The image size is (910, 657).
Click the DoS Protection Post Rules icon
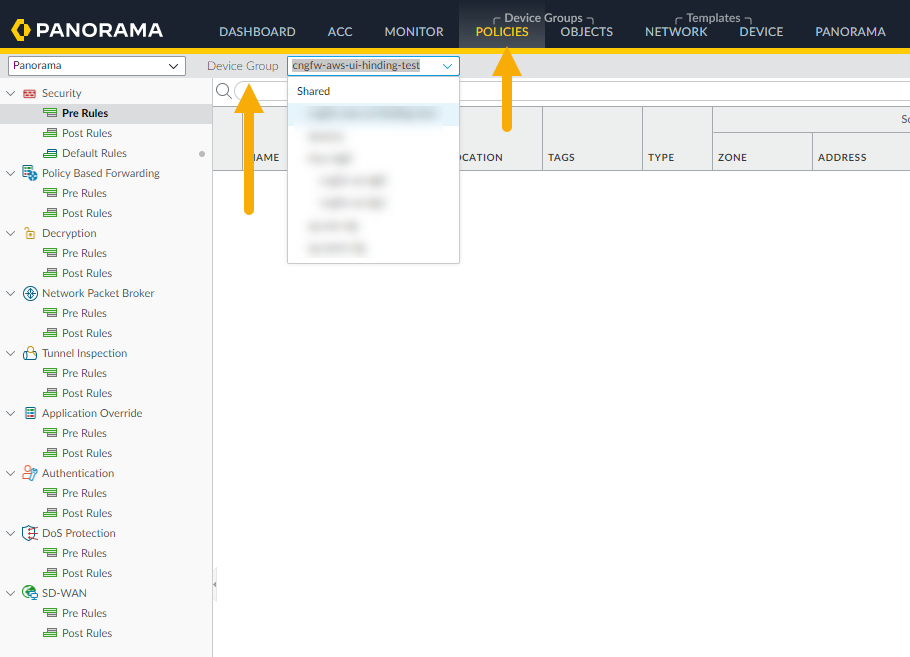(x=50, y=573)
